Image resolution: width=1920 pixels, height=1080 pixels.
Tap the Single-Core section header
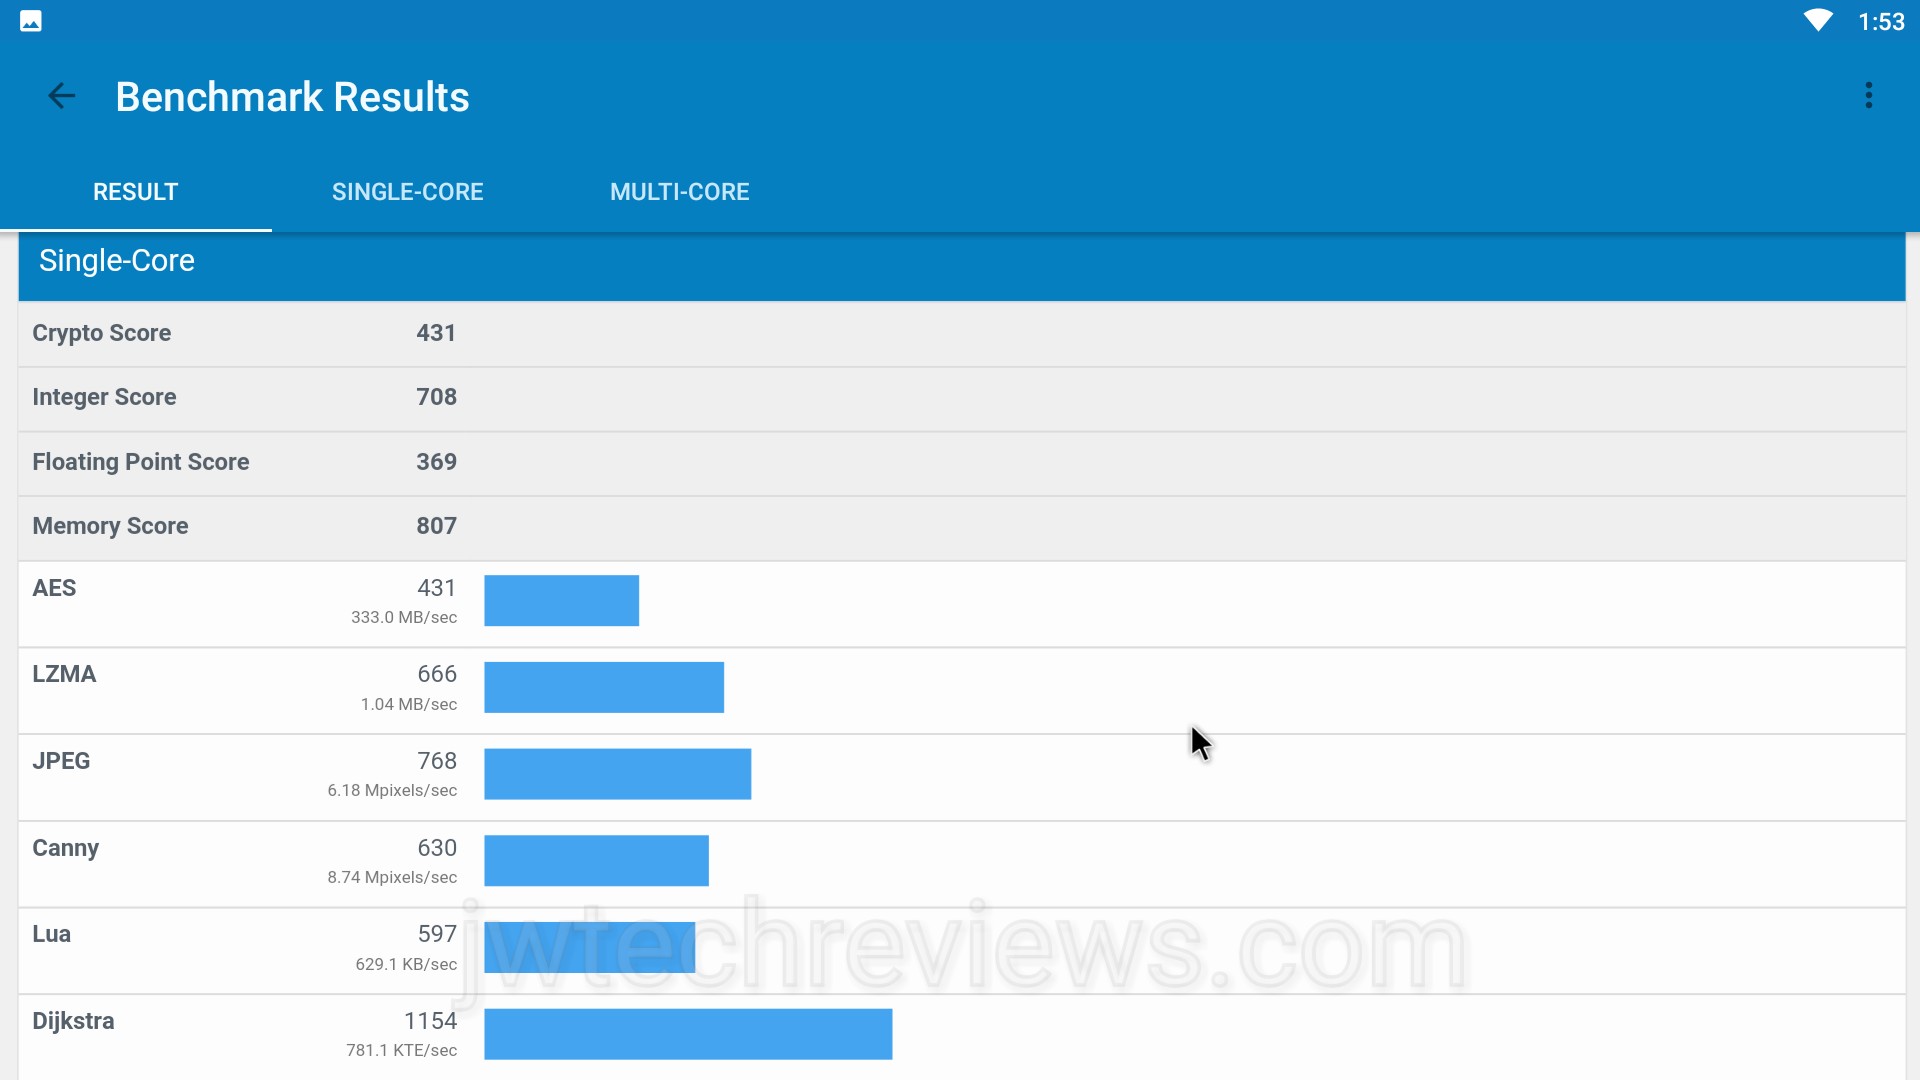click(117, 261)
